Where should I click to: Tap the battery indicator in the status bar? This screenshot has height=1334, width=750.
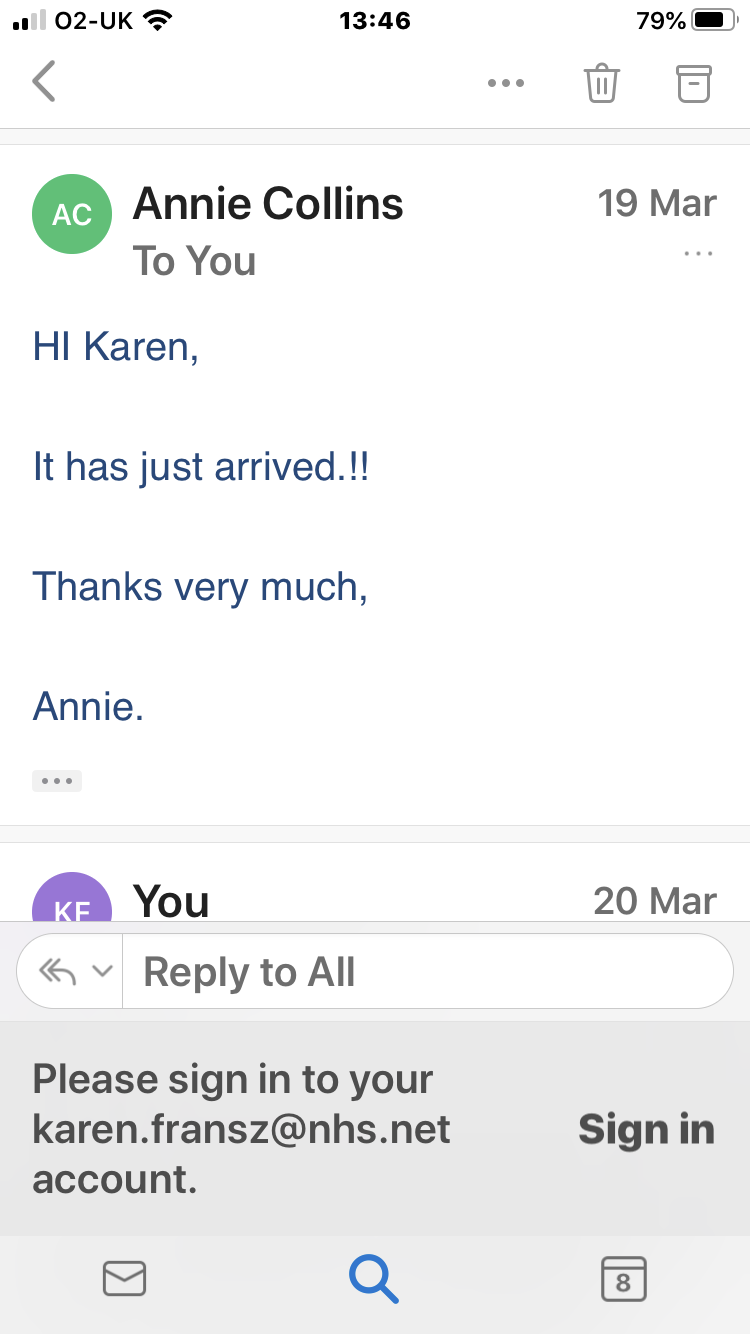[x=713, y=20]
